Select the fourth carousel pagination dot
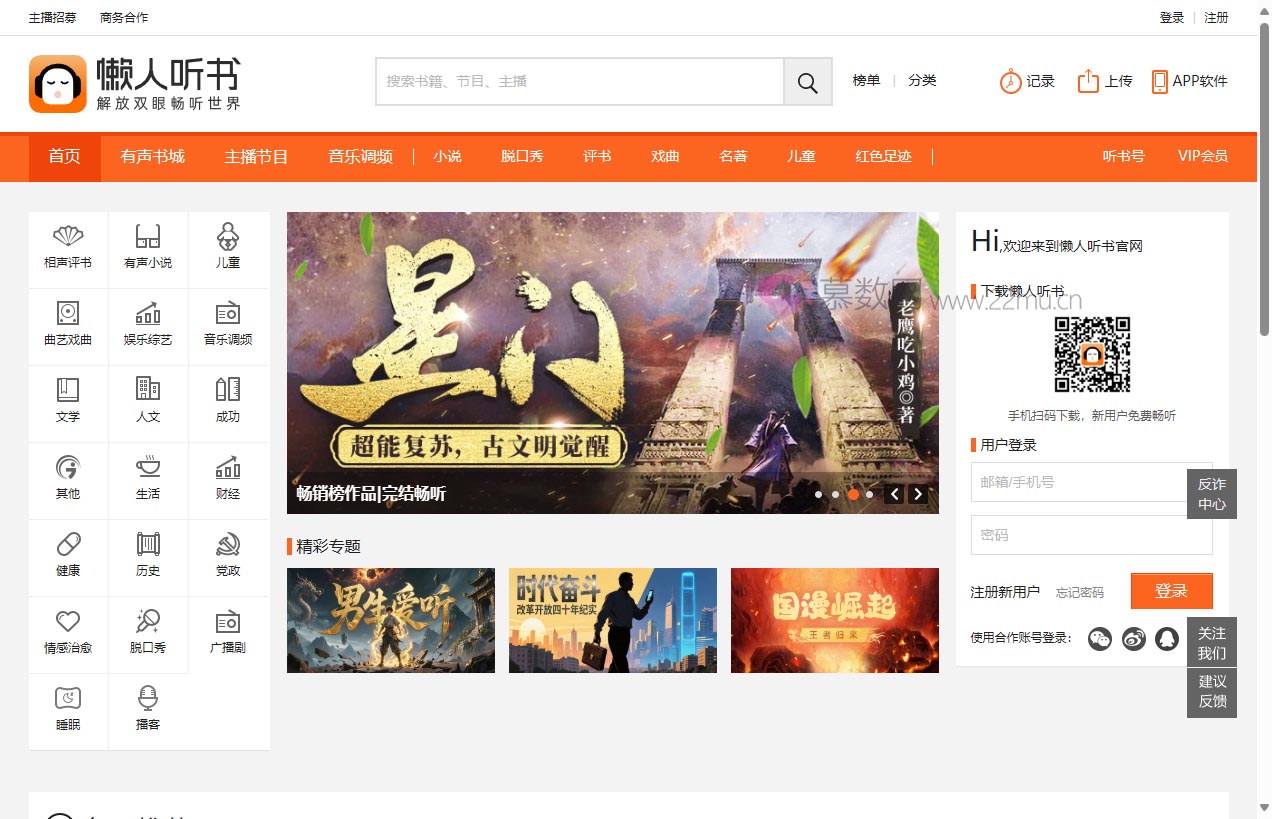This screenshot has width=1272, height=819. (x=870, y=494)
